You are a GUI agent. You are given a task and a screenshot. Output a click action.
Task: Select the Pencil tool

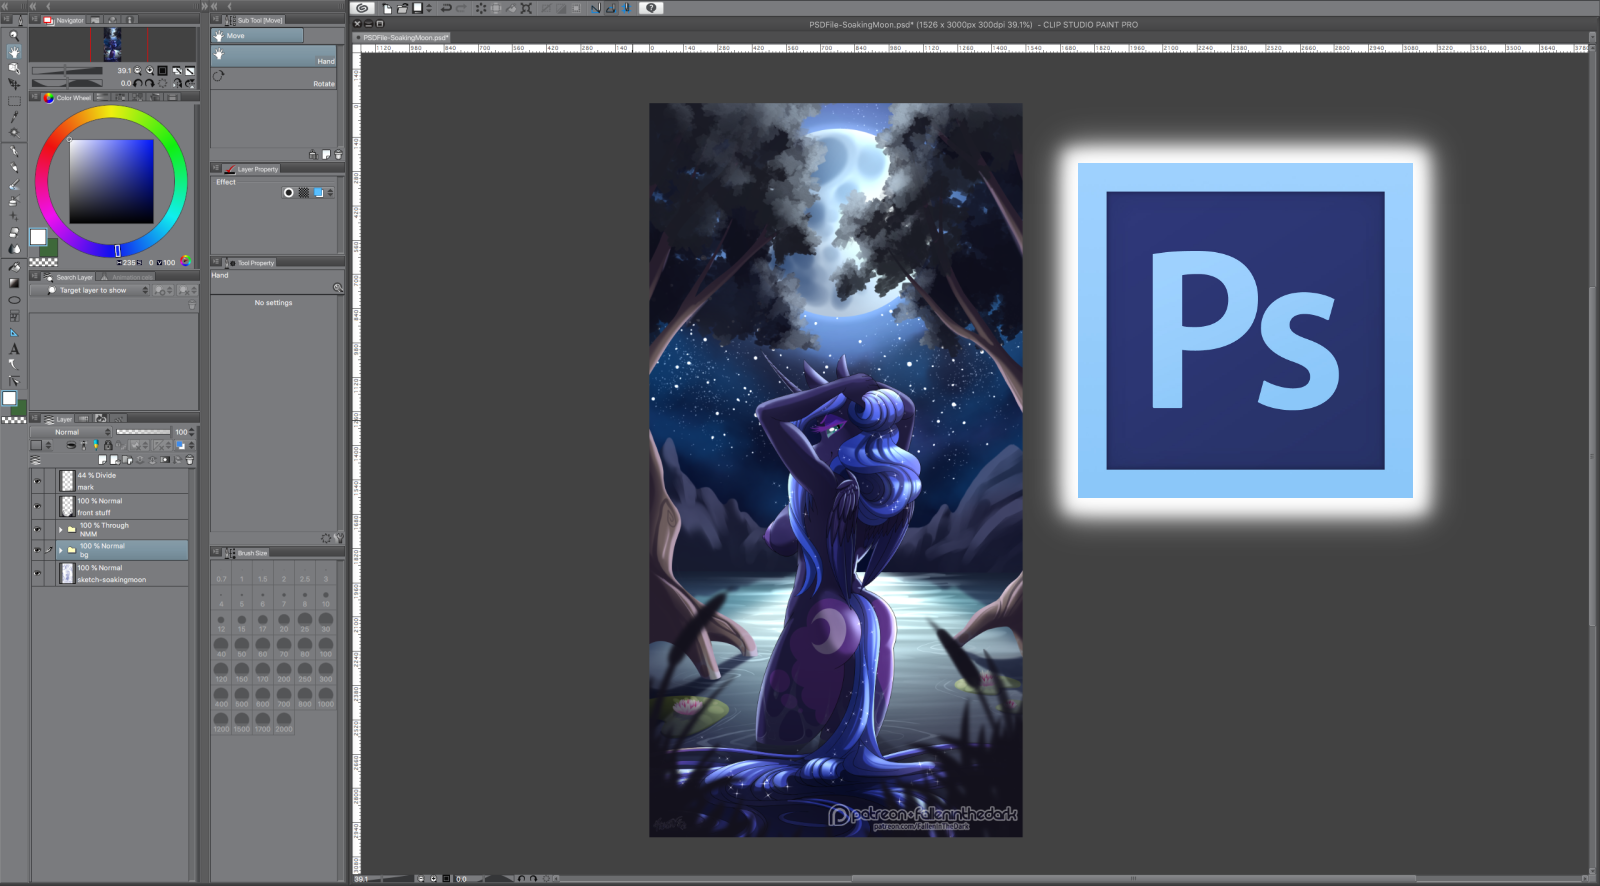pyautogui.click(x=14, y=168)
